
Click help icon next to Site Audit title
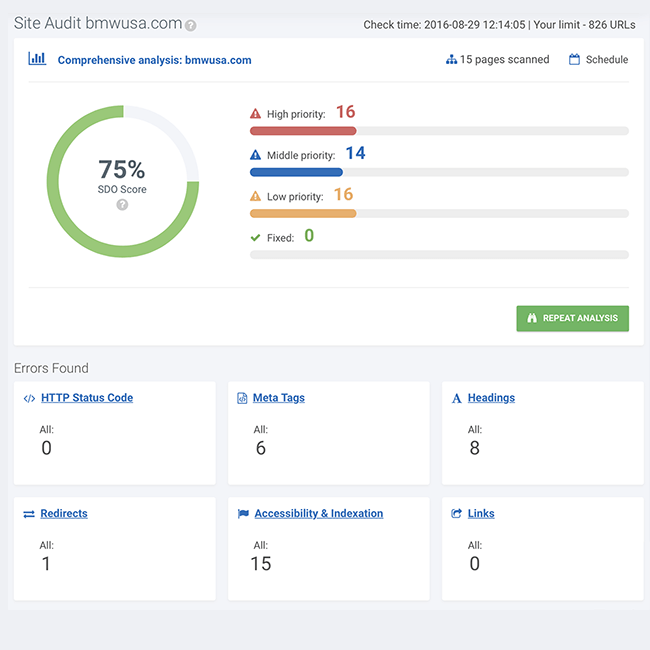click(191, 26)
